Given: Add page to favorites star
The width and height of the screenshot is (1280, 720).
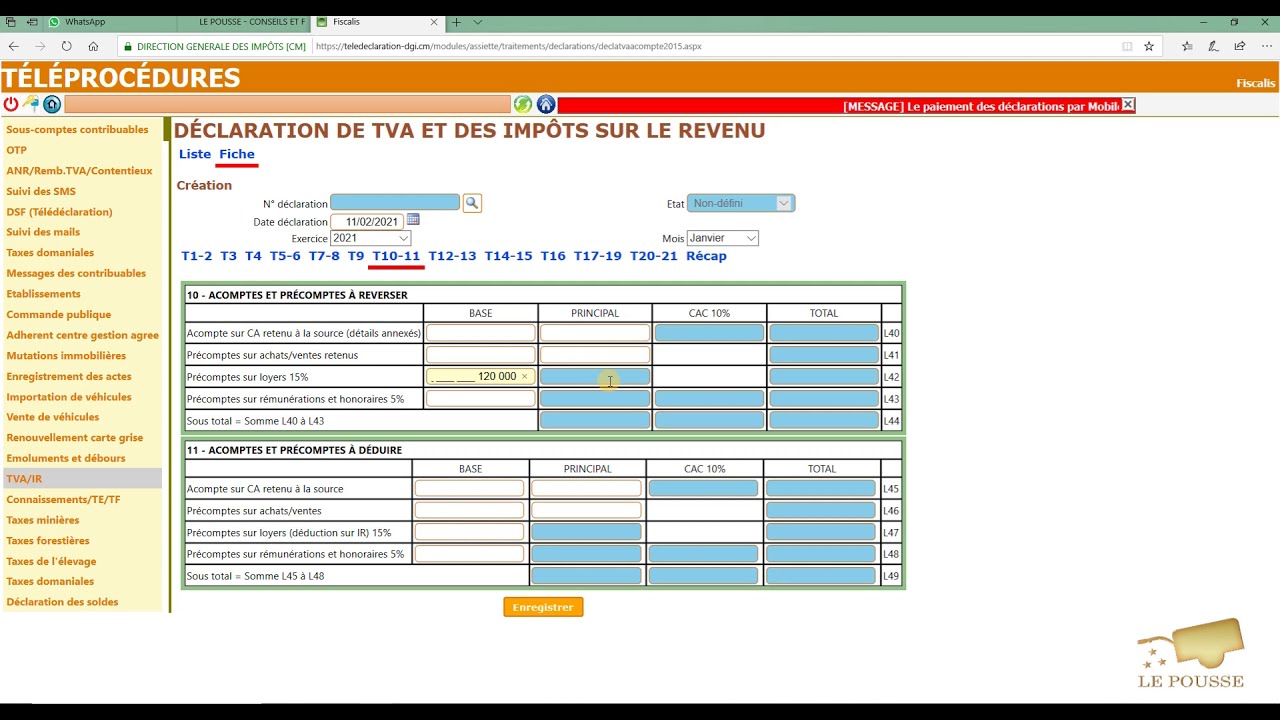Looking at the screenshot, I should coord(1149,46).
